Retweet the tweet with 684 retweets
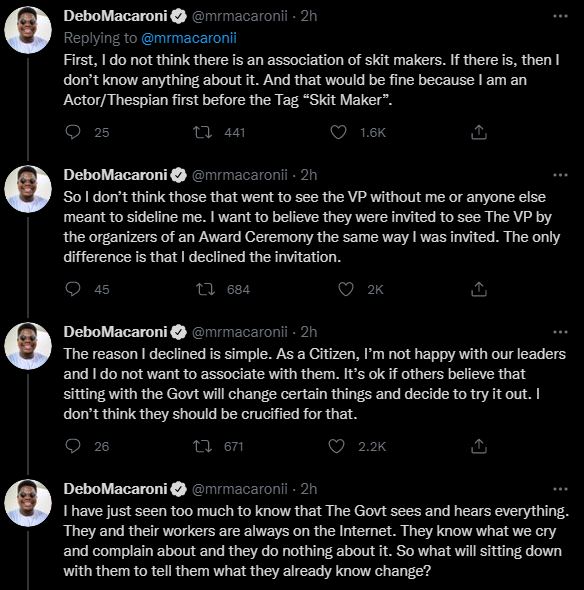 [x=205, y=289]
